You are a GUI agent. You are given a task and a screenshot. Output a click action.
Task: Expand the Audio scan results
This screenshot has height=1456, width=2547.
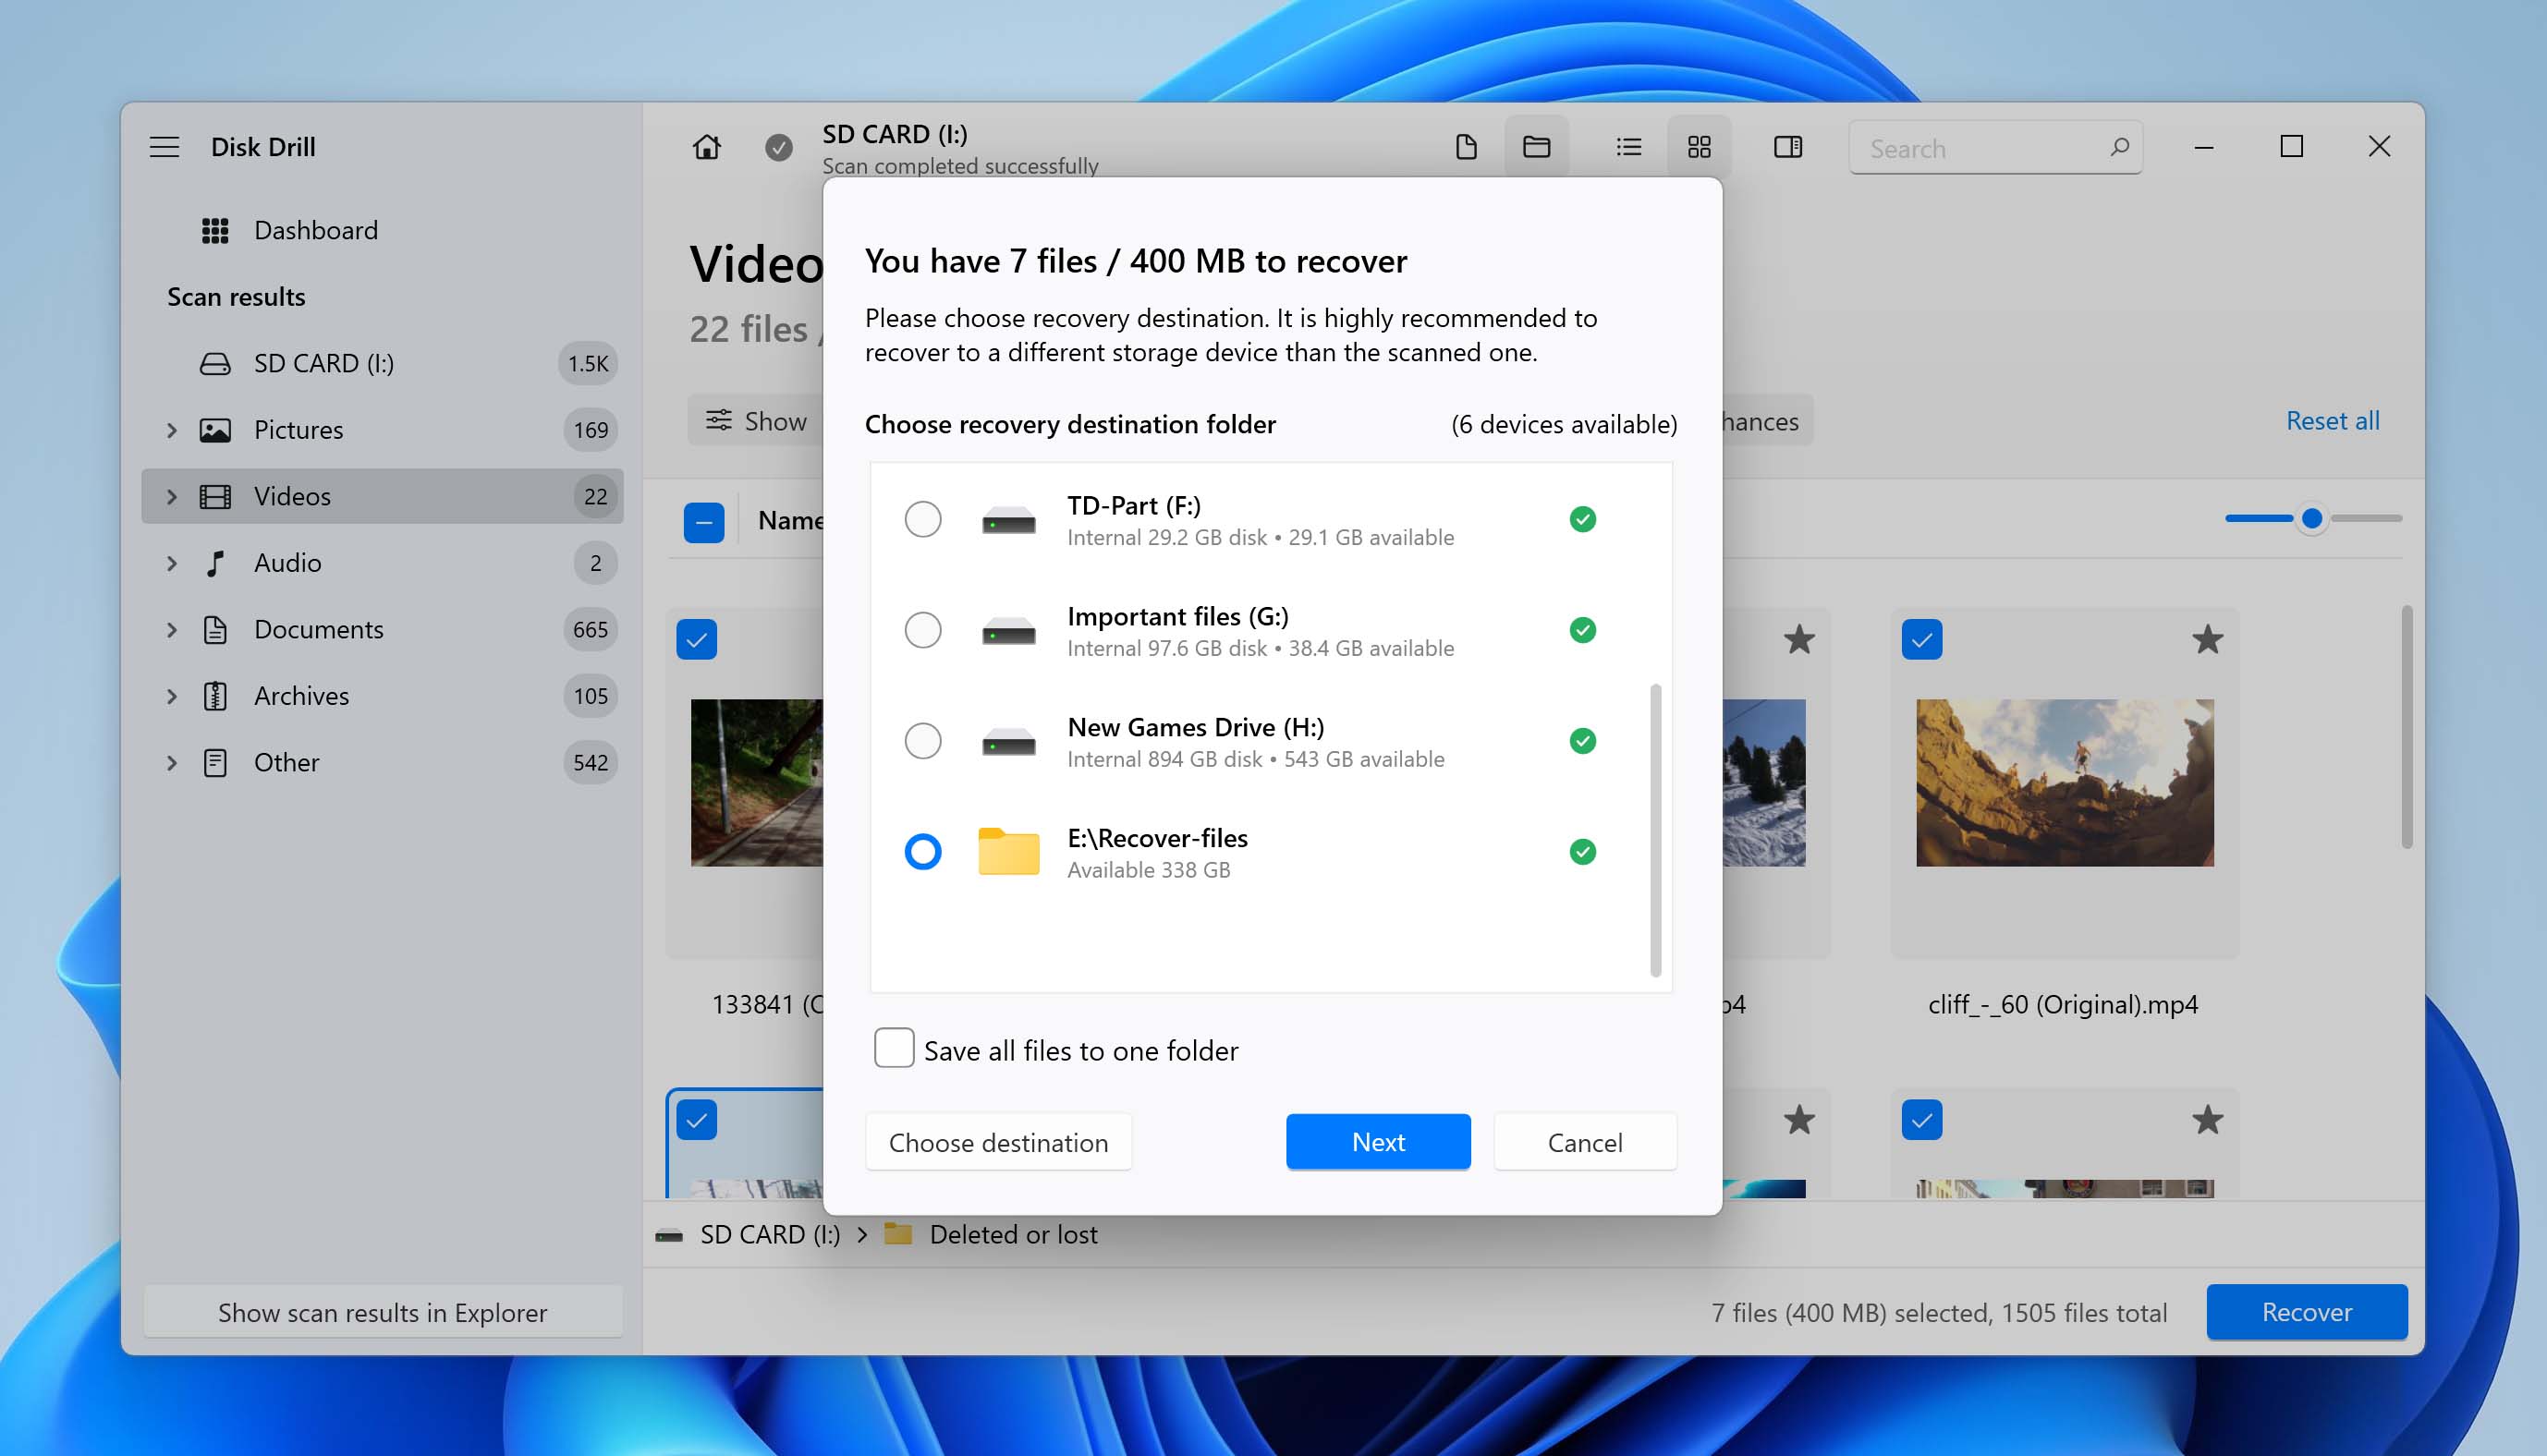pos(170,561)
